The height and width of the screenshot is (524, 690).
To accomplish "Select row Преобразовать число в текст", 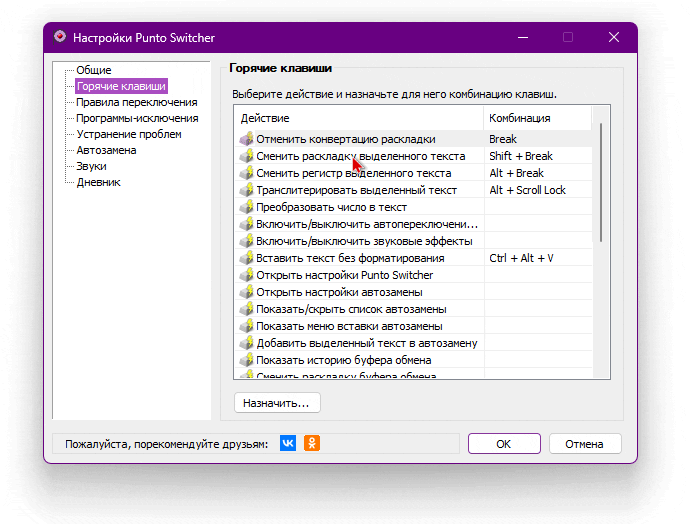I will [x=414, y=207].
